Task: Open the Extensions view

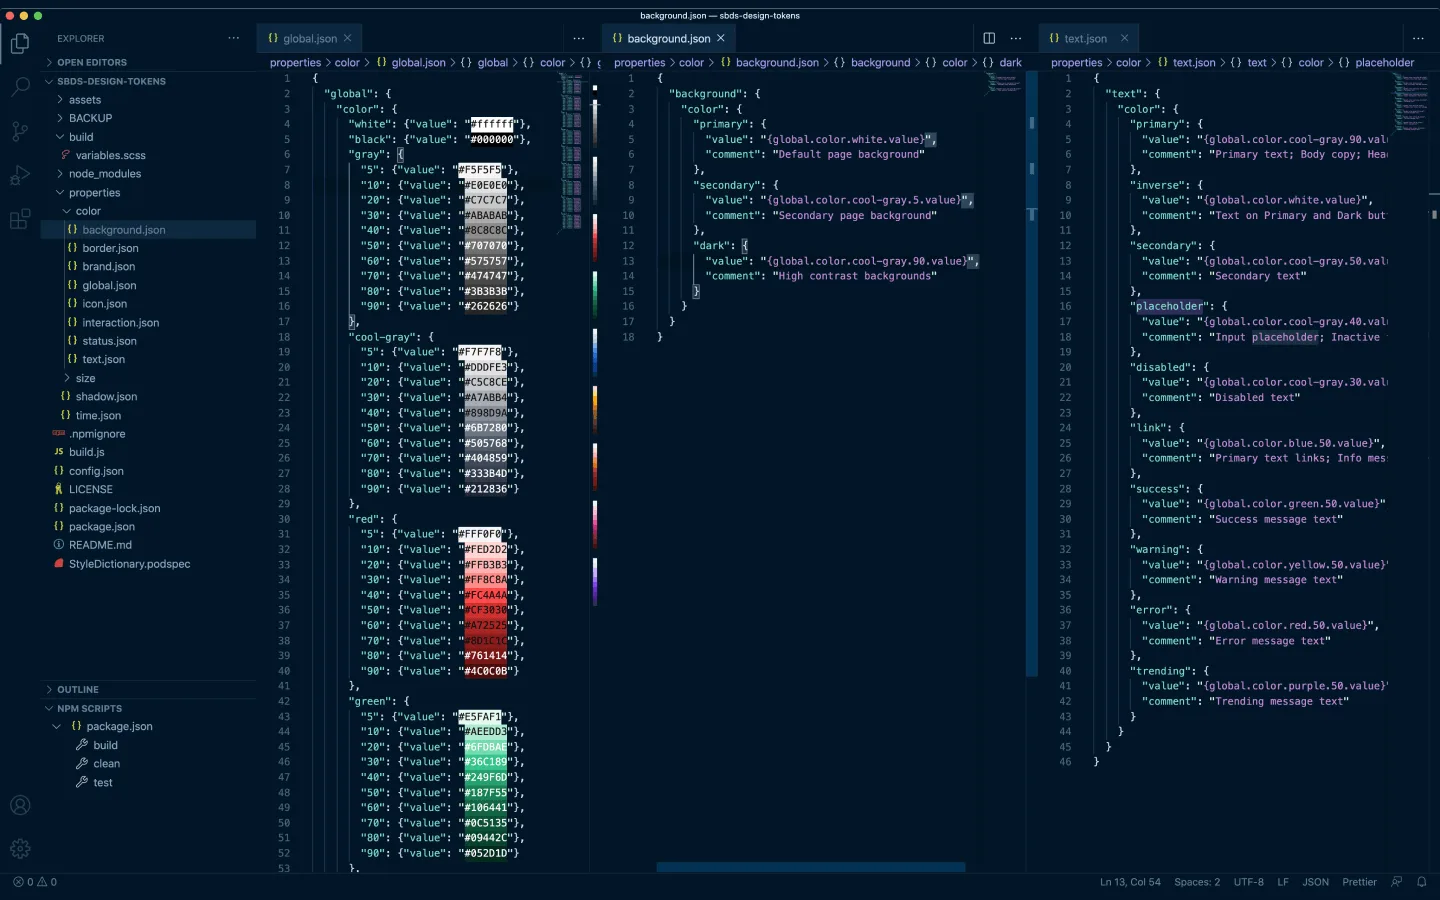Action: click(x=20, y=219)
